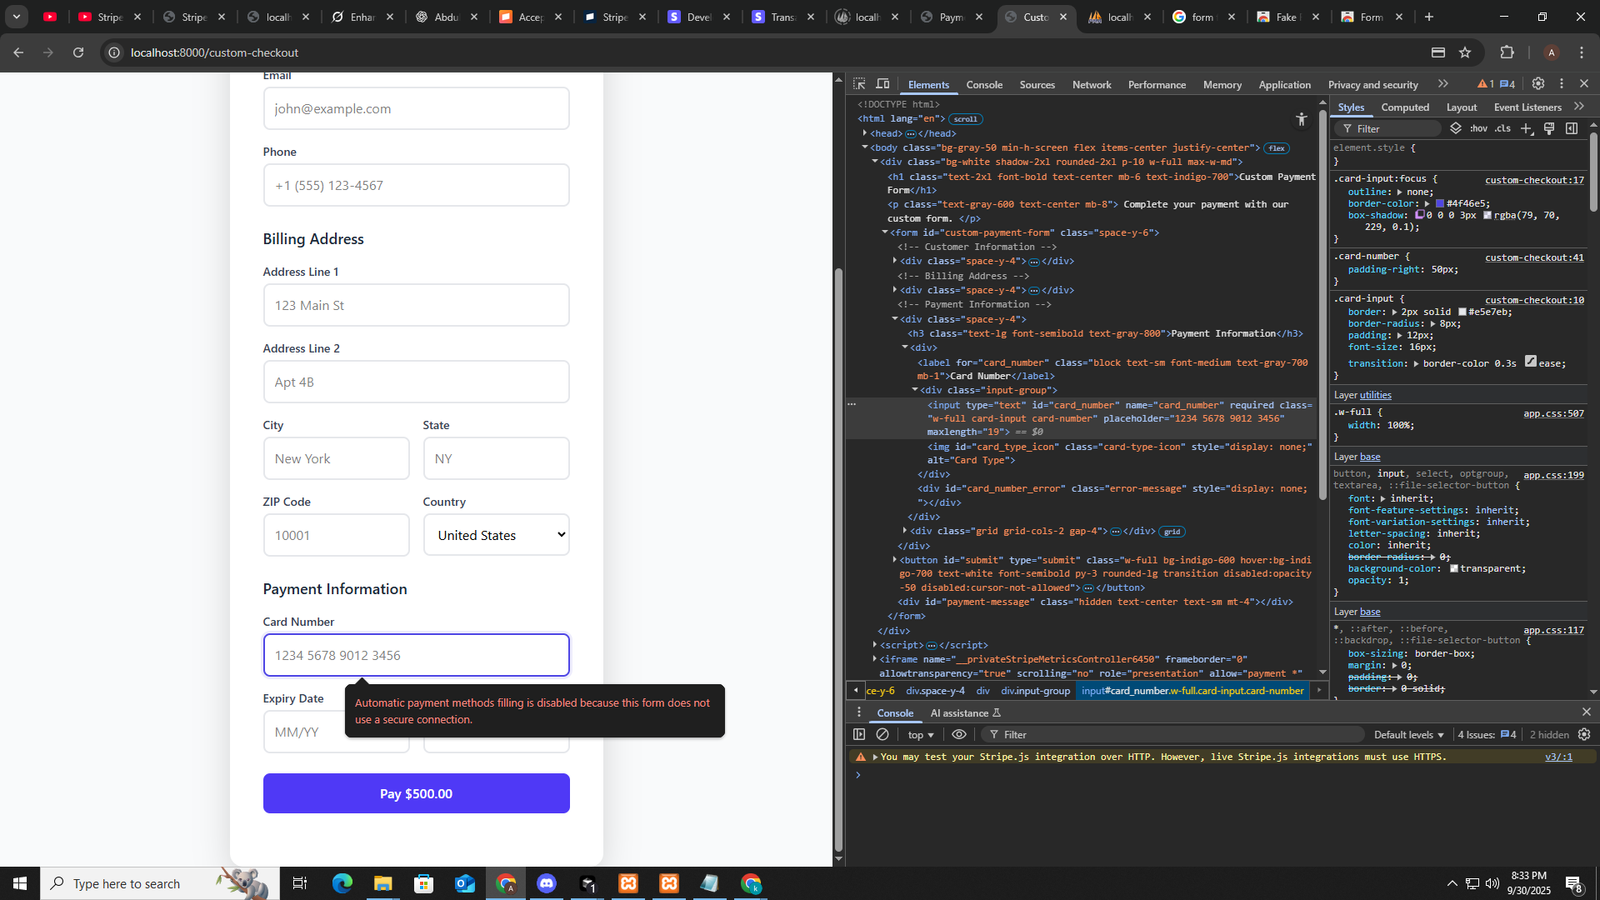Viewport: 1600px width, 900px height.
Task: Toggle the flex badge on body element
Action: click(1276, 148)
